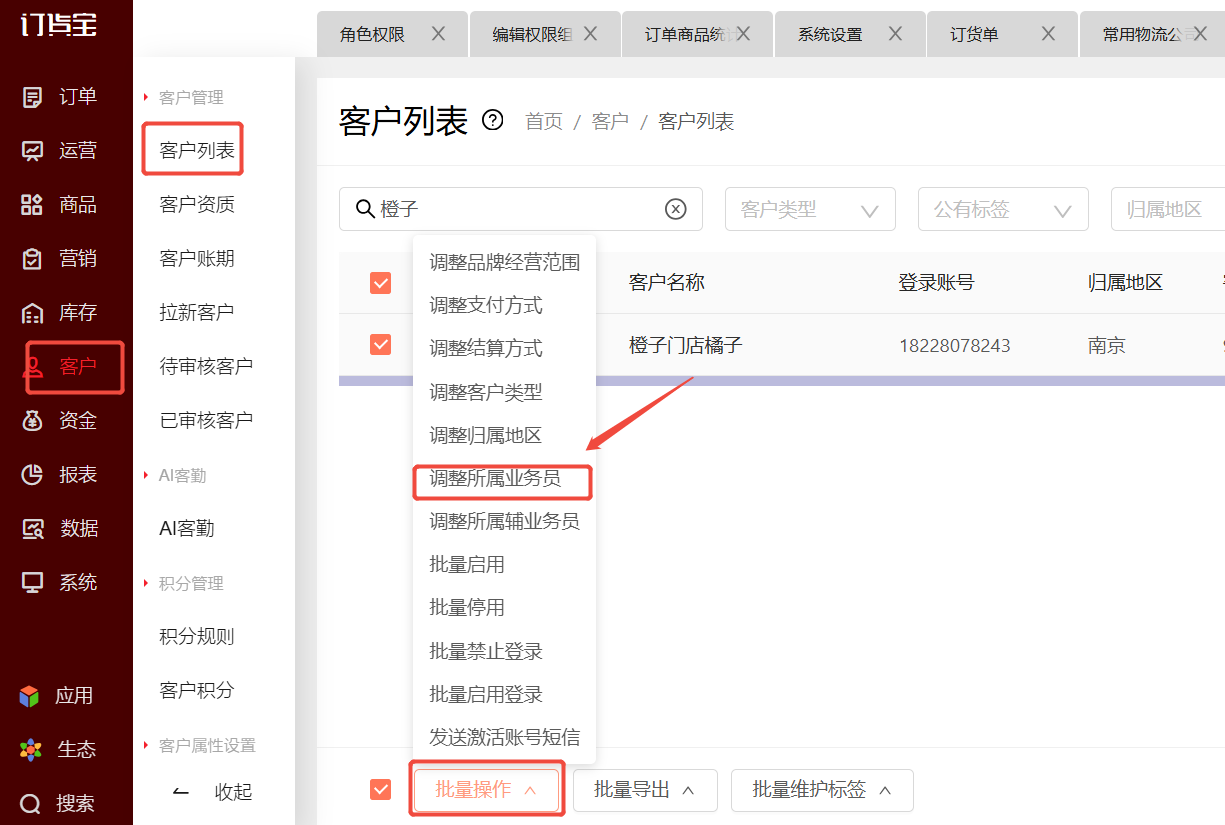The width and height of the screenshot is (1225, 825).
Task: Toggle the bottom bar select-all checkbox
Action: (x=380, y=790)
